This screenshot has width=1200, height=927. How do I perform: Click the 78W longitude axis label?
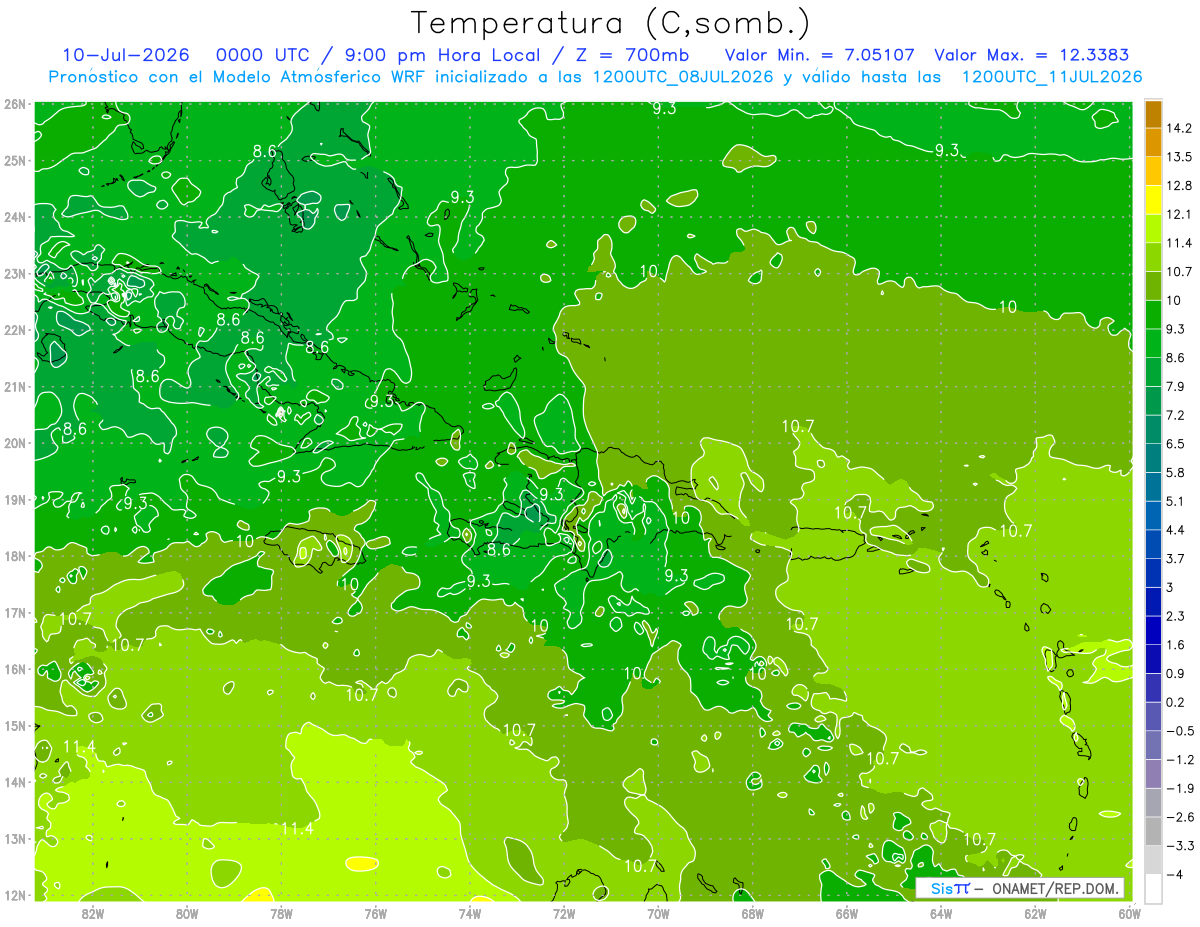281,913
